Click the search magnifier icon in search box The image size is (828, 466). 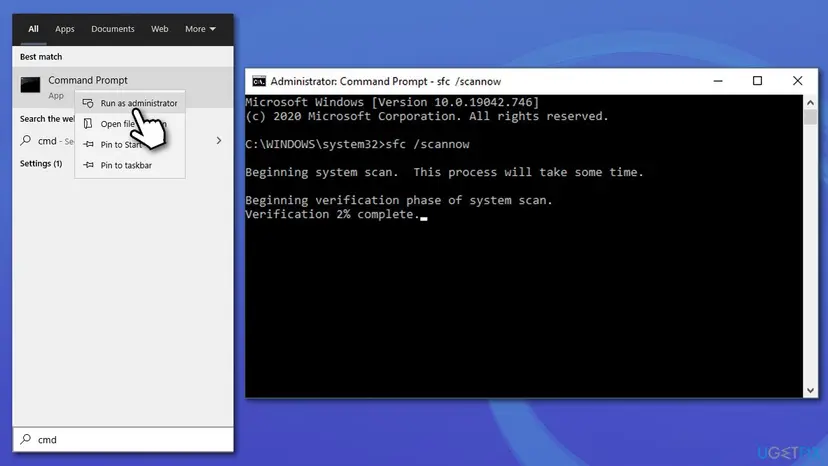coord(25,439)
